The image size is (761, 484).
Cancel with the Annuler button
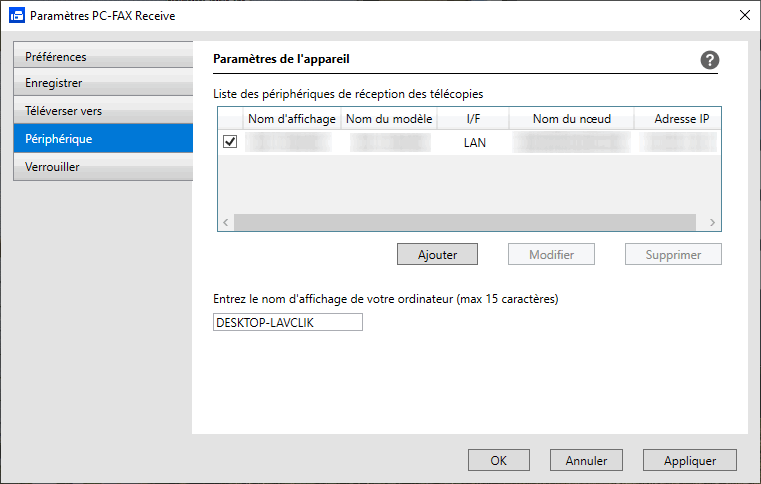[x=586, y=460]
